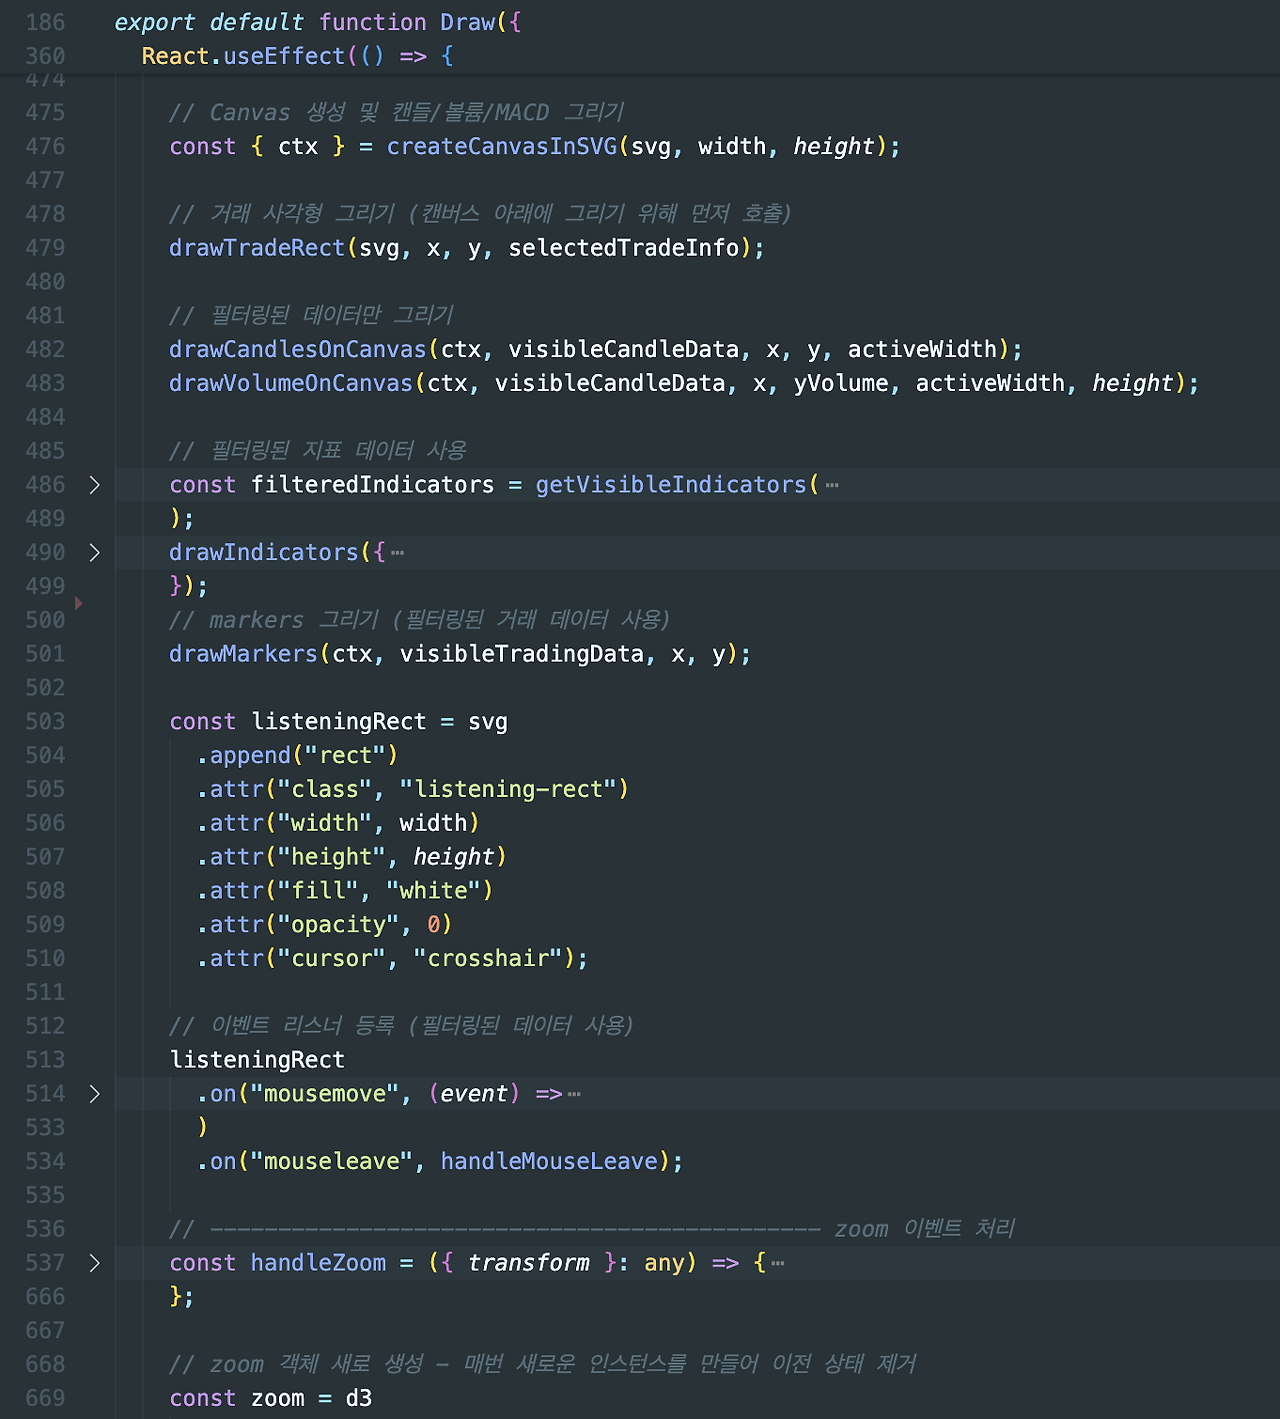Unfold the mousemove handler at line 514
Viewport: 1280px width, 1419px height.
[94, 1094]
